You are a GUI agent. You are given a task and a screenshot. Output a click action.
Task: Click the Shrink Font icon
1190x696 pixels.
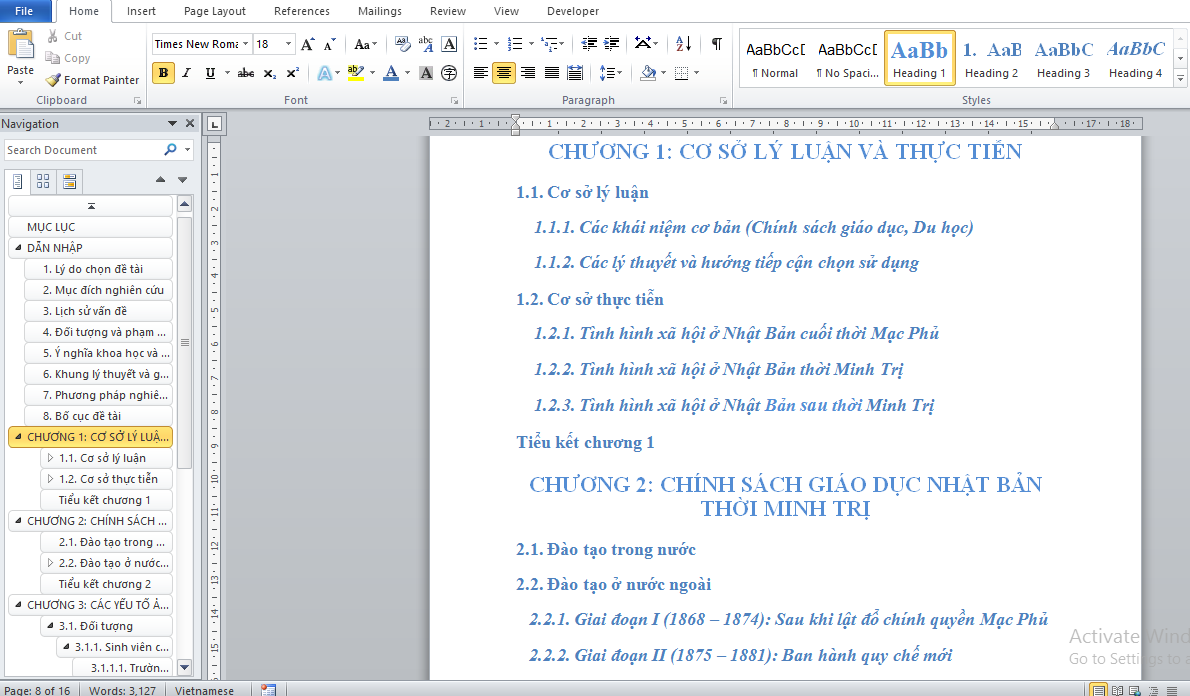[329, 44]
